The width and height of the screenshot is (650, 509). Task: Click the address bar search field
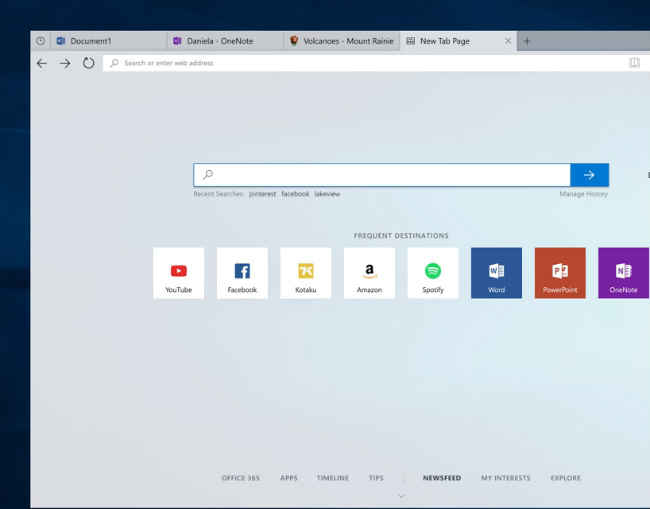coord(365,63)
